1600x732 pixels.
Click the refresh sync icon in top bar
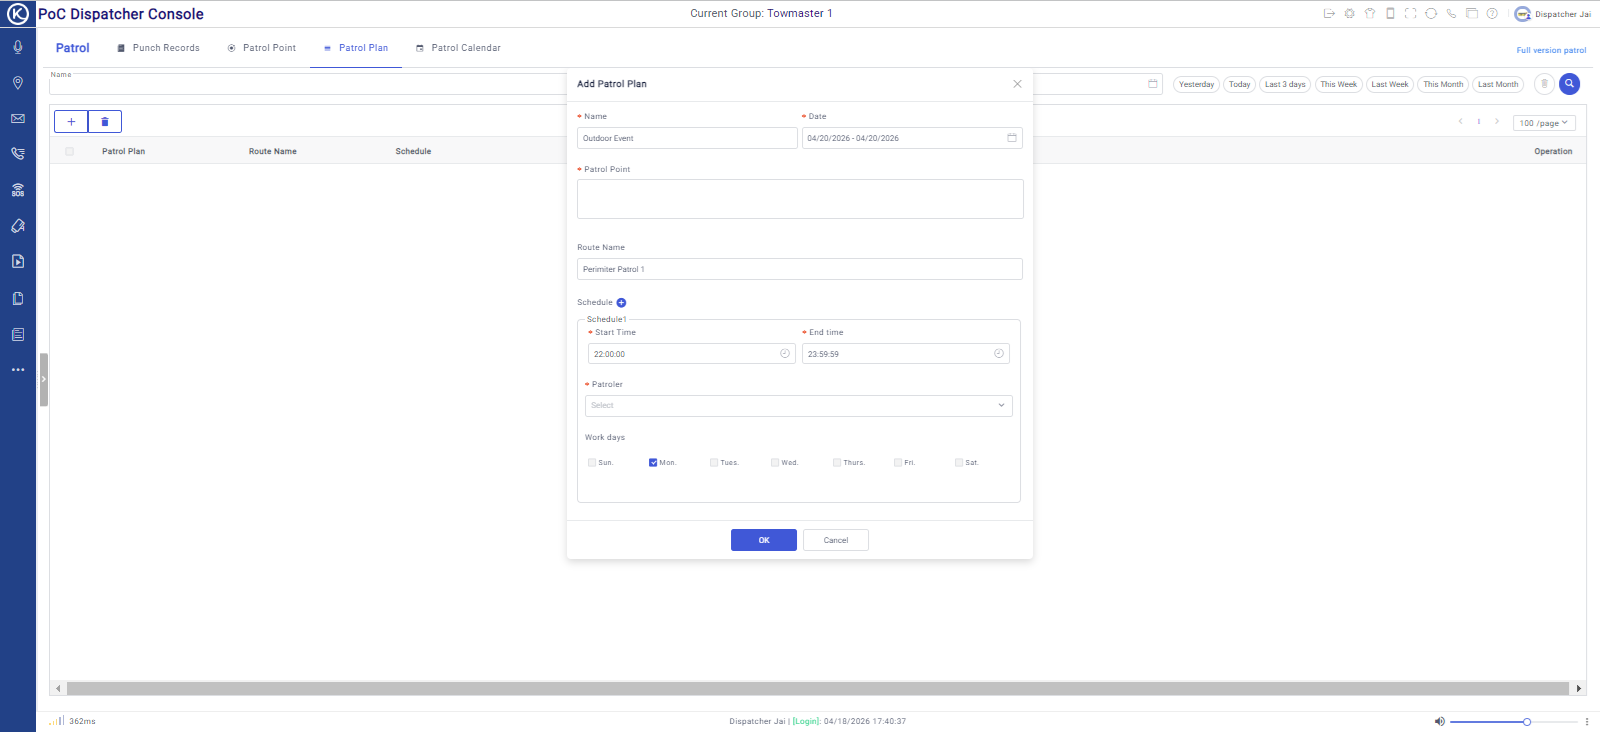(x=1431, y=14)
